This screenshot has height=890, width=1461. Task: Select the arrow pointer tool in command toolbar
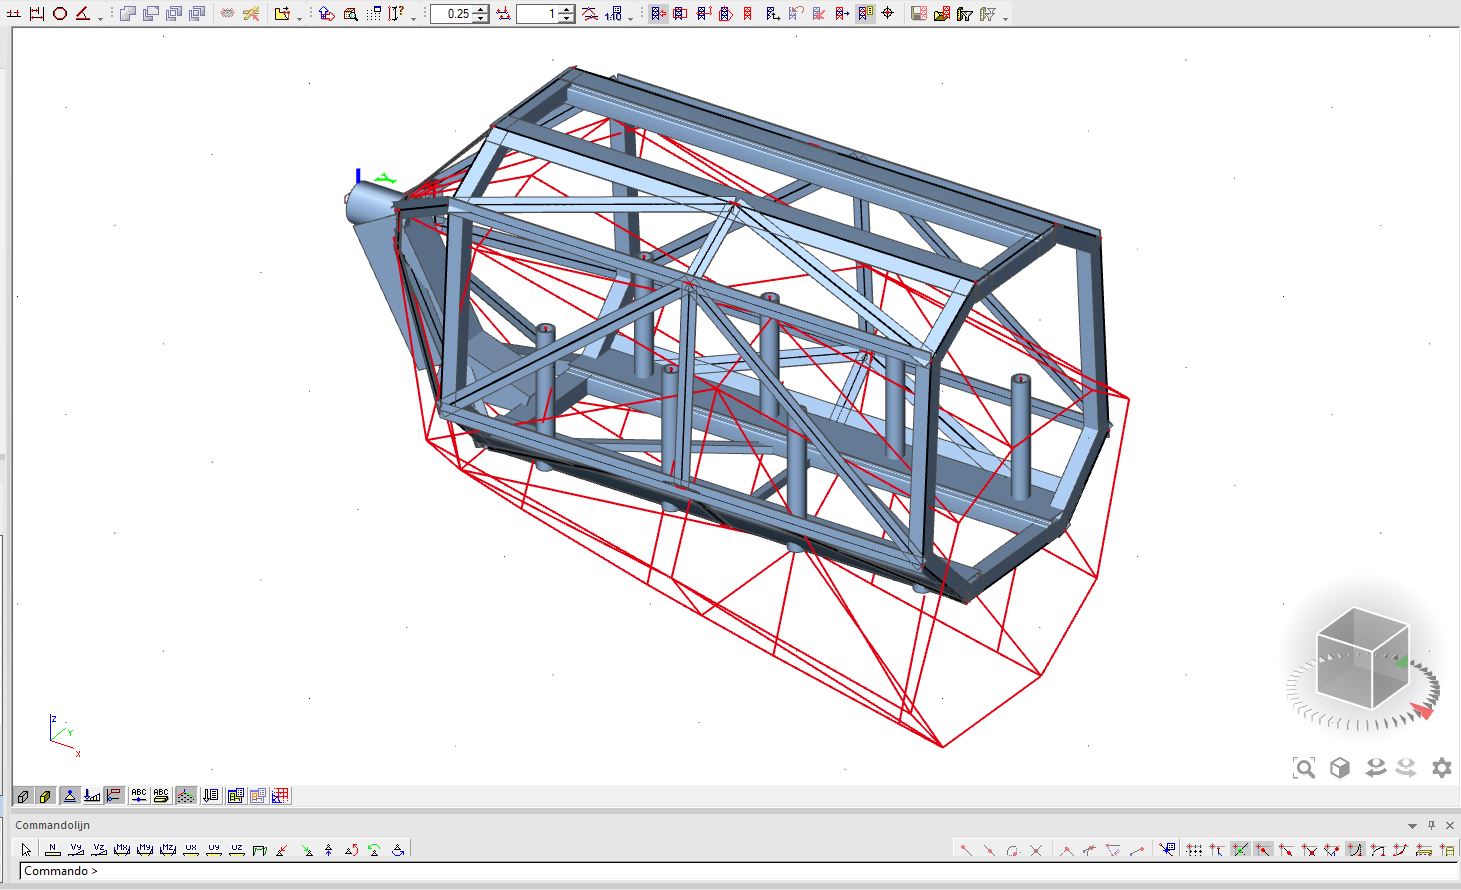click(x=27, y=850)
